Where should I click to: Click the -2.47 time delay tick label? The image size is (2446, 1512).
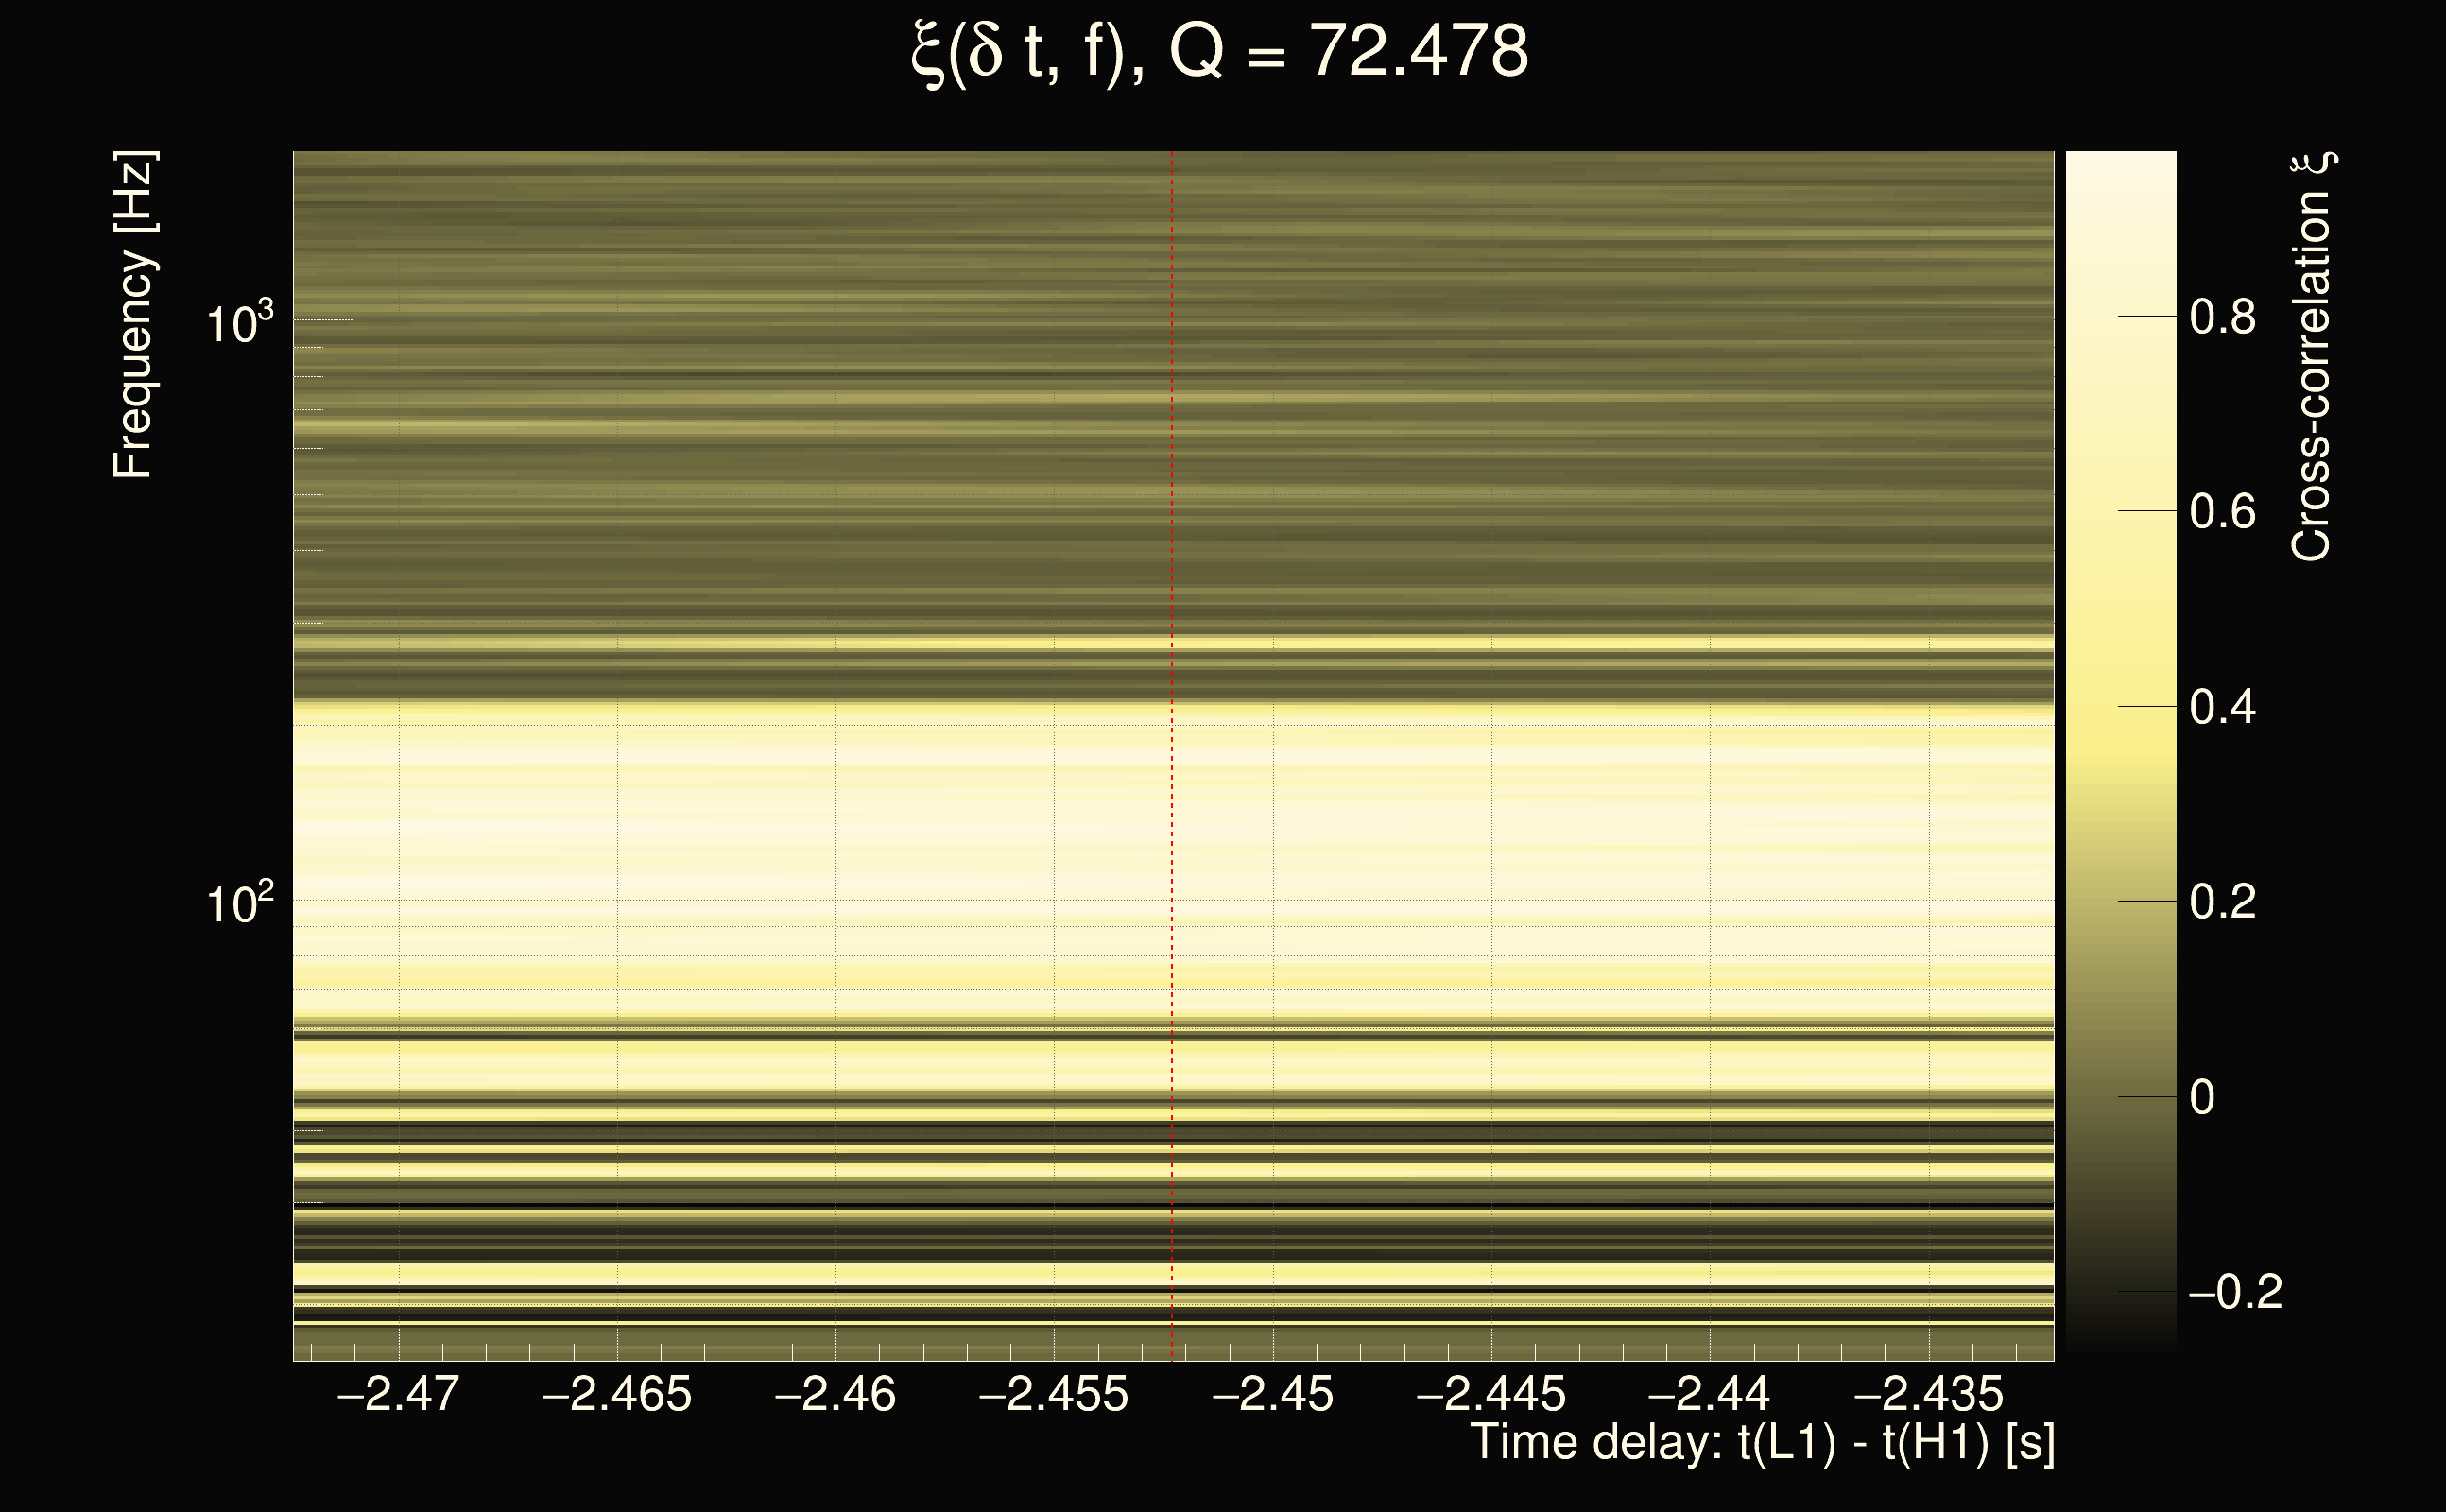(x=398, y=1394)
